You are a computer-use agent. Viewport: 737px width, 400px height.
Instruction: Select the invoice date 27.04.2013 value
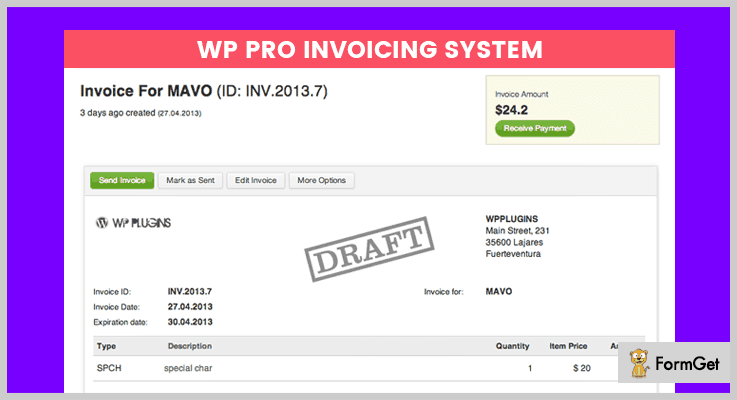pos(190,307)
